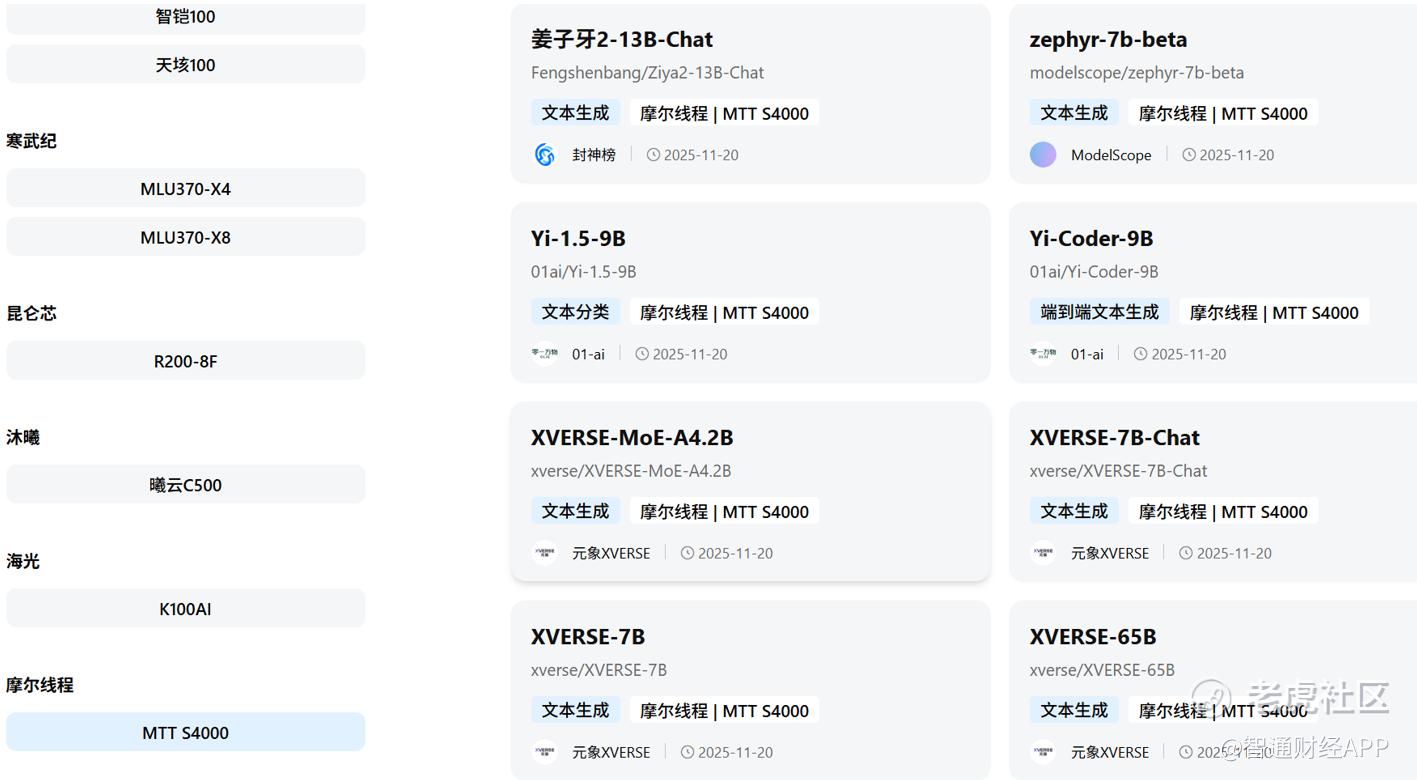Click the clock icon on 姜子牙2-13B-Chat card
The image size is (1417, 780).
point(653,155)
